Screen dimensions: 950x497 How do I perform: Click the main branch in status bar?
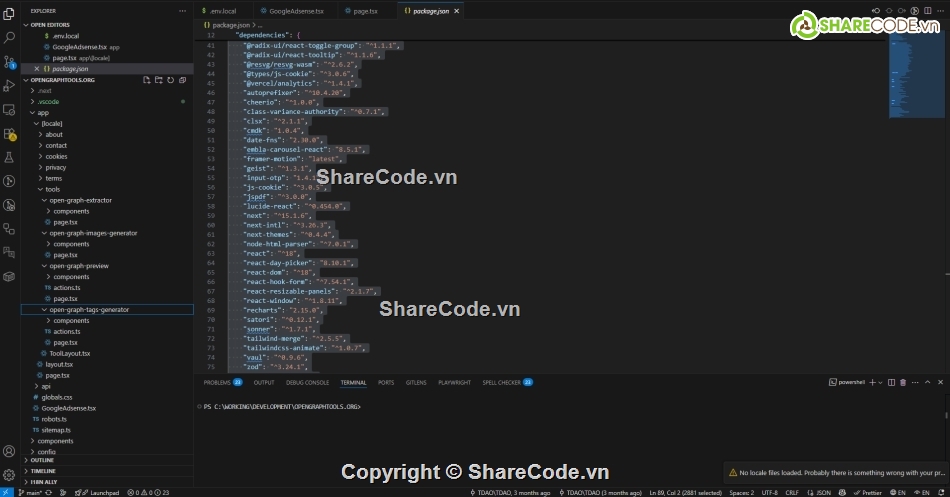30,493
